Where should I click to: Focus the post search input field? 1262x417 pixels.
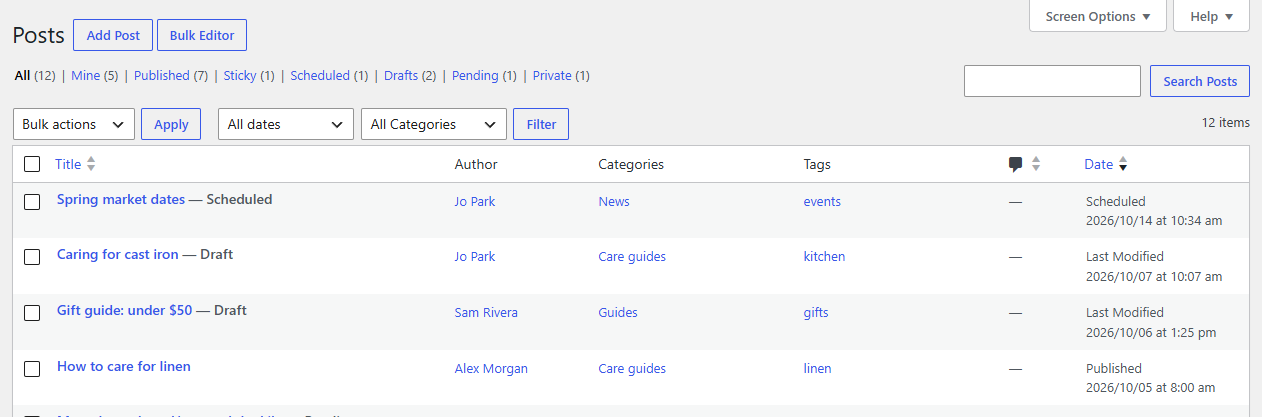[x=1052, y=81]
